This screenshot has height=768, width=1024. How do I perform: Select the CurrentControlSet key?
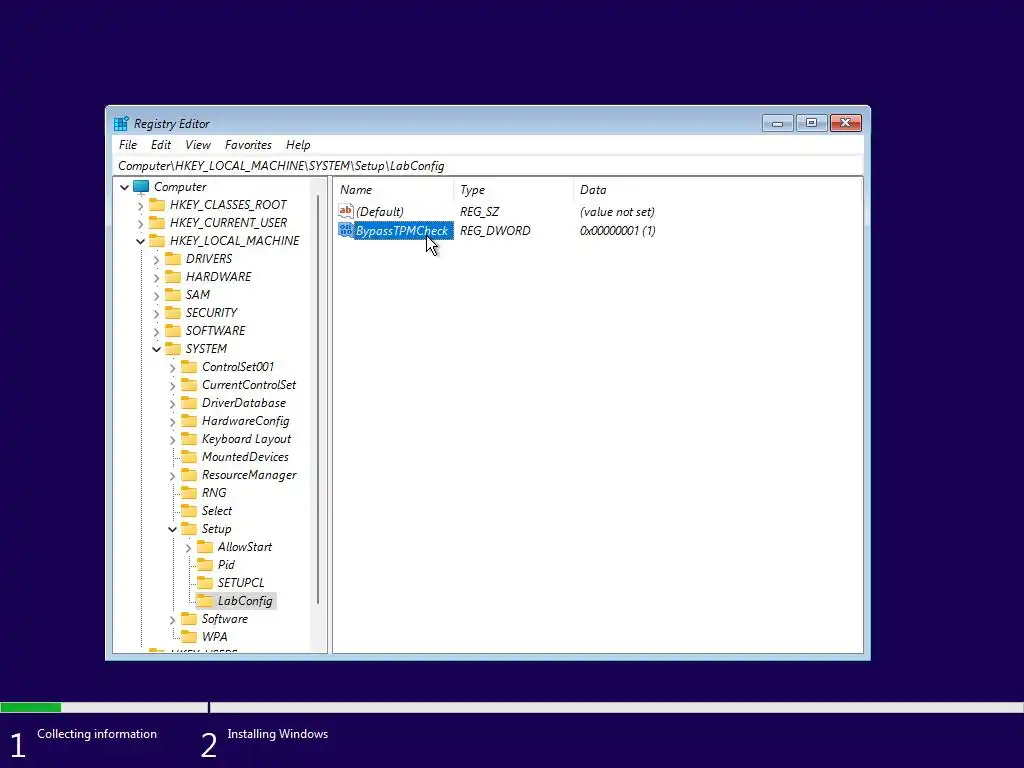(249, 385)
